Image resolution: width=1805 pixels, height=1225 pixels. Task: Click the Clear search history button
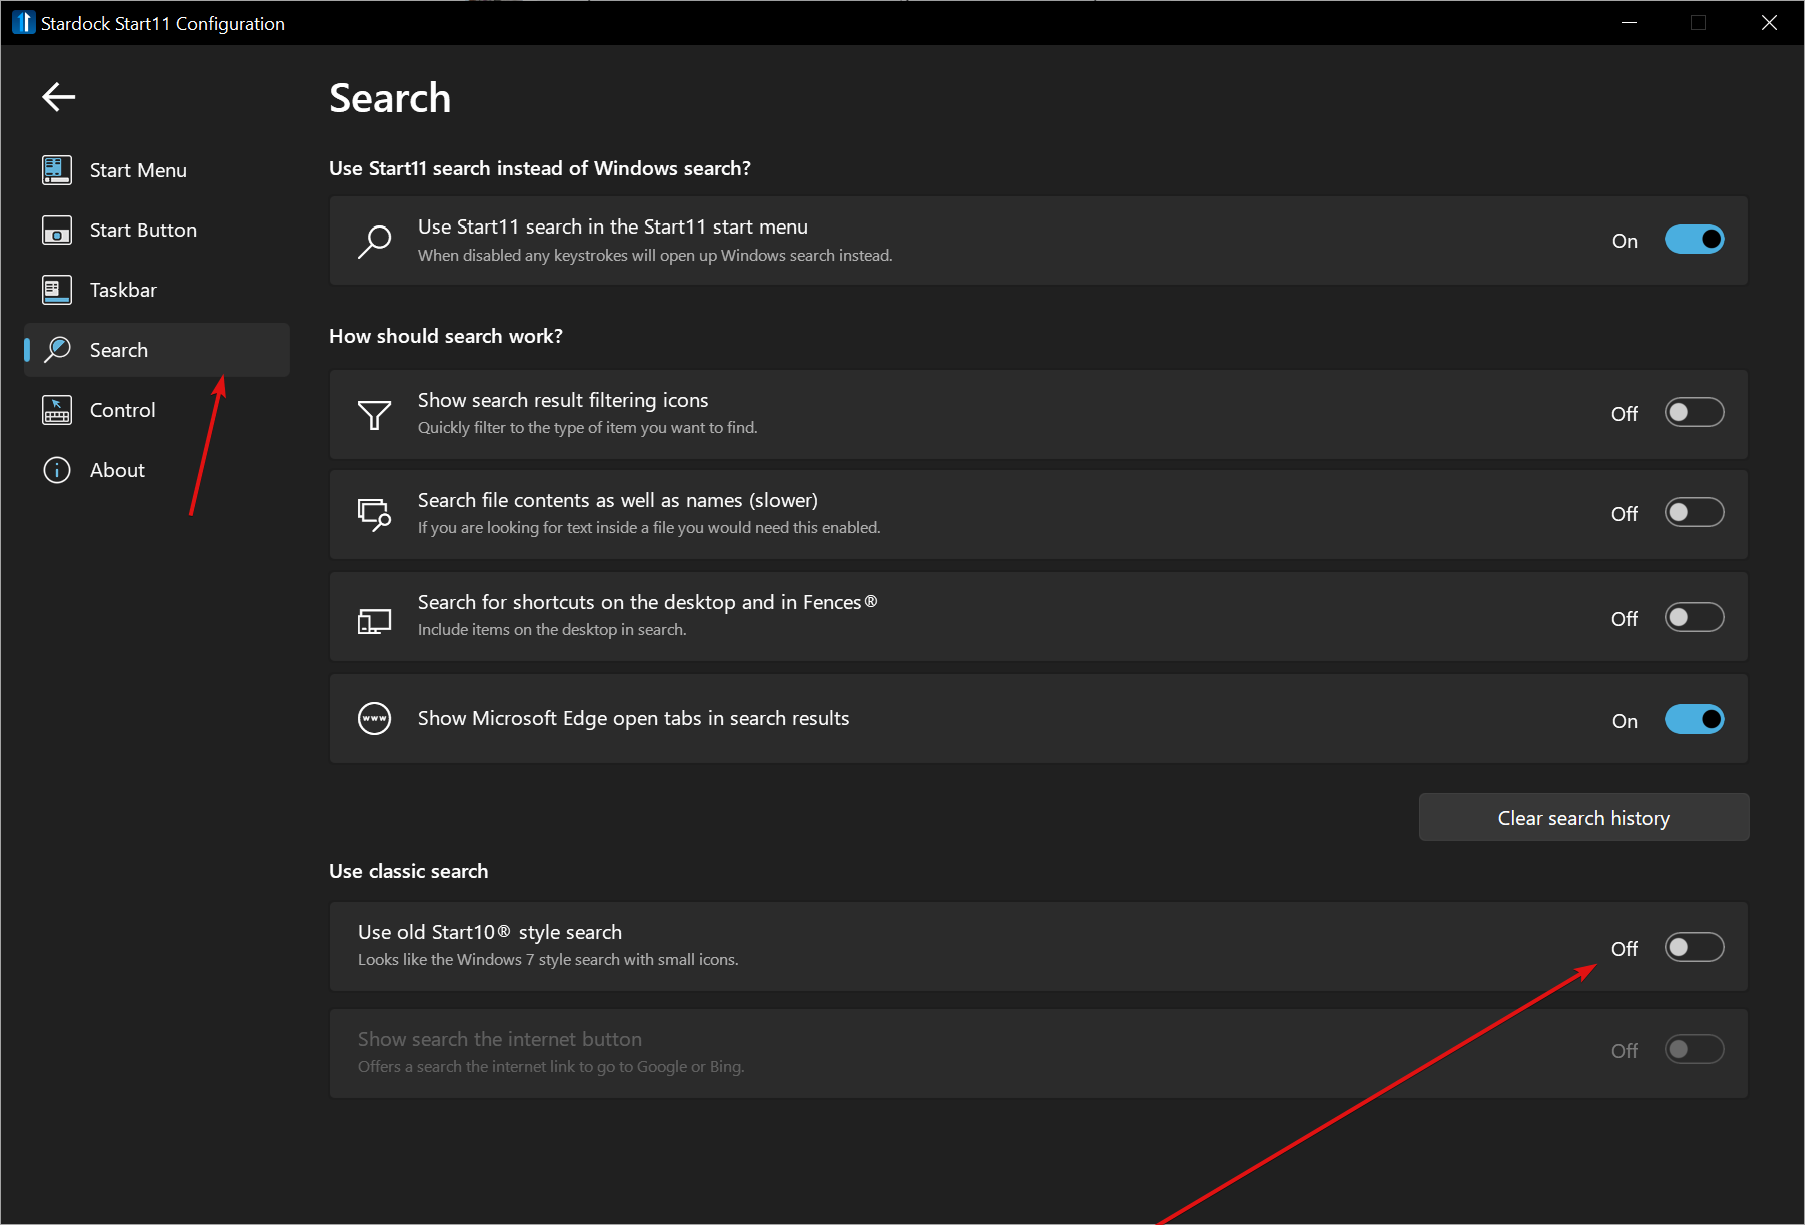tap(1583, 818)
